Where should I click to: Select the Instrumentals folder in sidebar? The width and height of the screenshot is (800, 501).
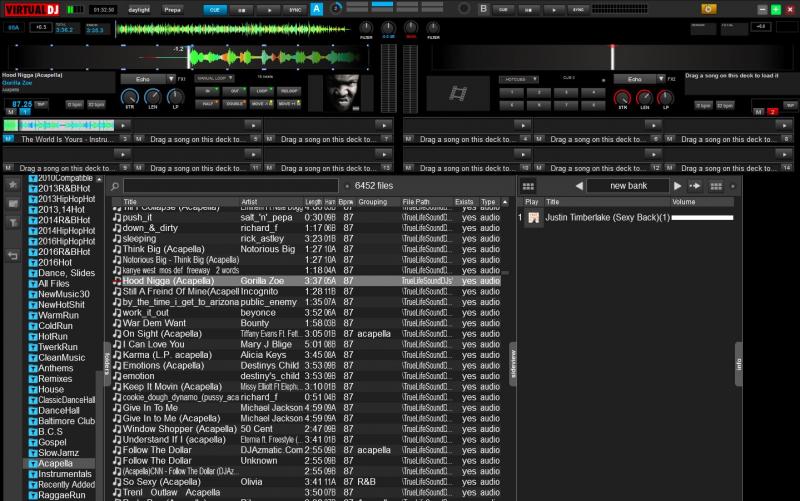pos(64,474)
